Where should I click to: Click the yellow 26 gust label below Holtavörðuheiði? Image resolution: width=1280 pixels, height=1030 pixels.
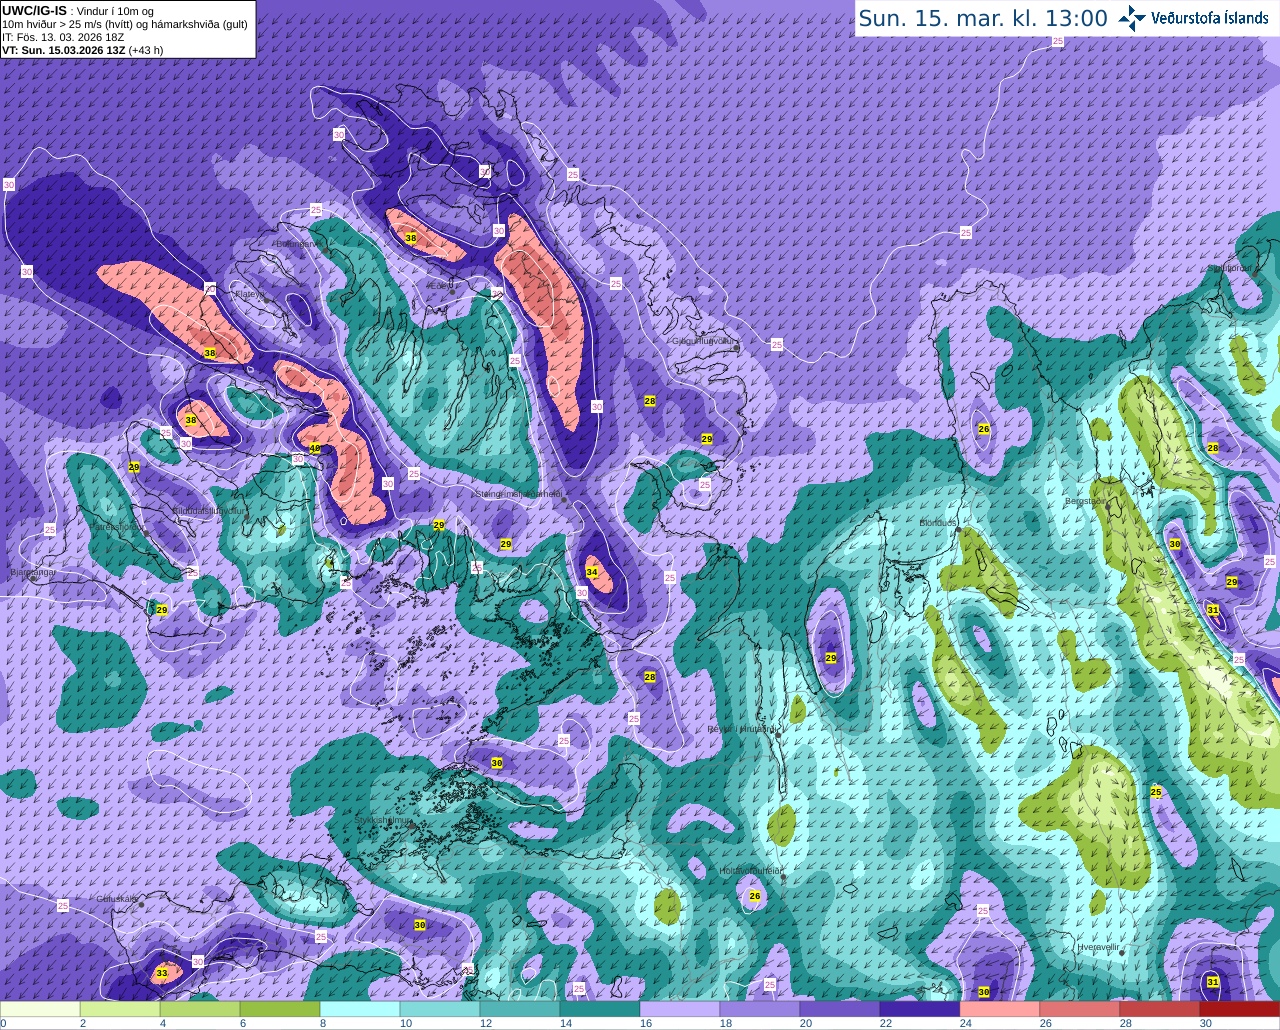pos(755,896)
